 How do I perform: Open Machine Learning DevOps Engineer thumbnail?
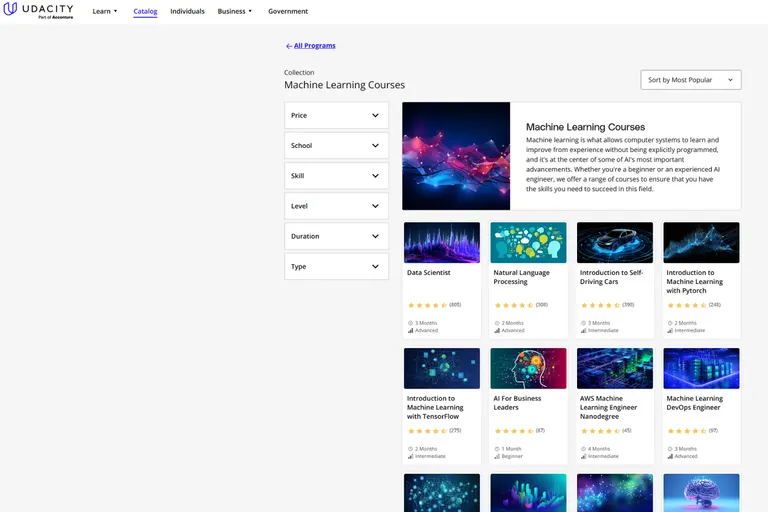pyautogui.click(x=701, y=368)
